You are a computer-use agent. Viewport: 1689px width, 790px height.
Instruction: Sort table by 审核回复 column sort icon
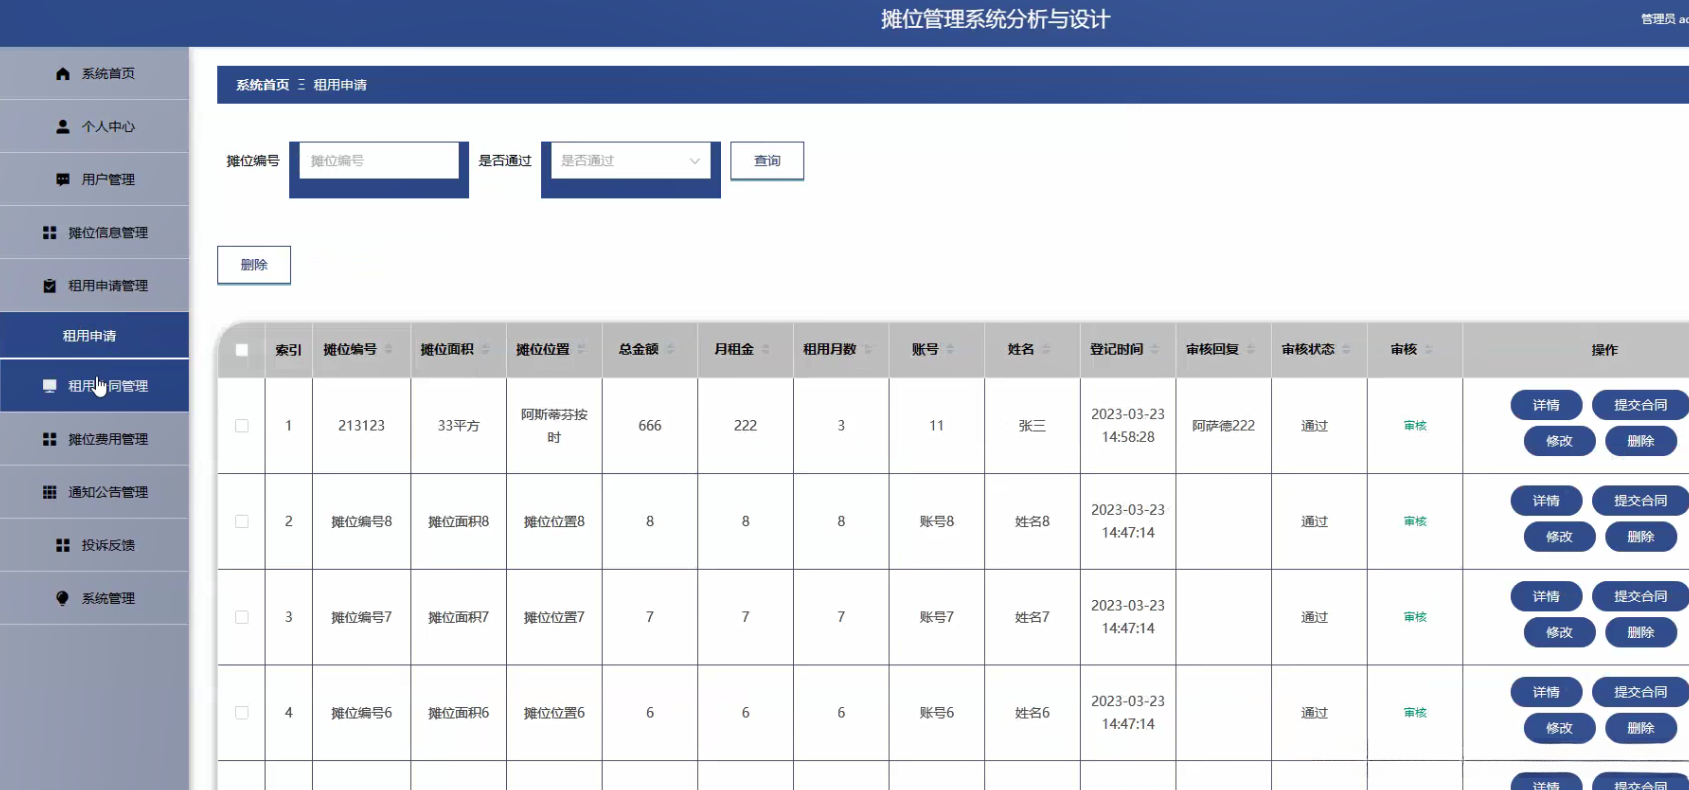click(1250, 349)
